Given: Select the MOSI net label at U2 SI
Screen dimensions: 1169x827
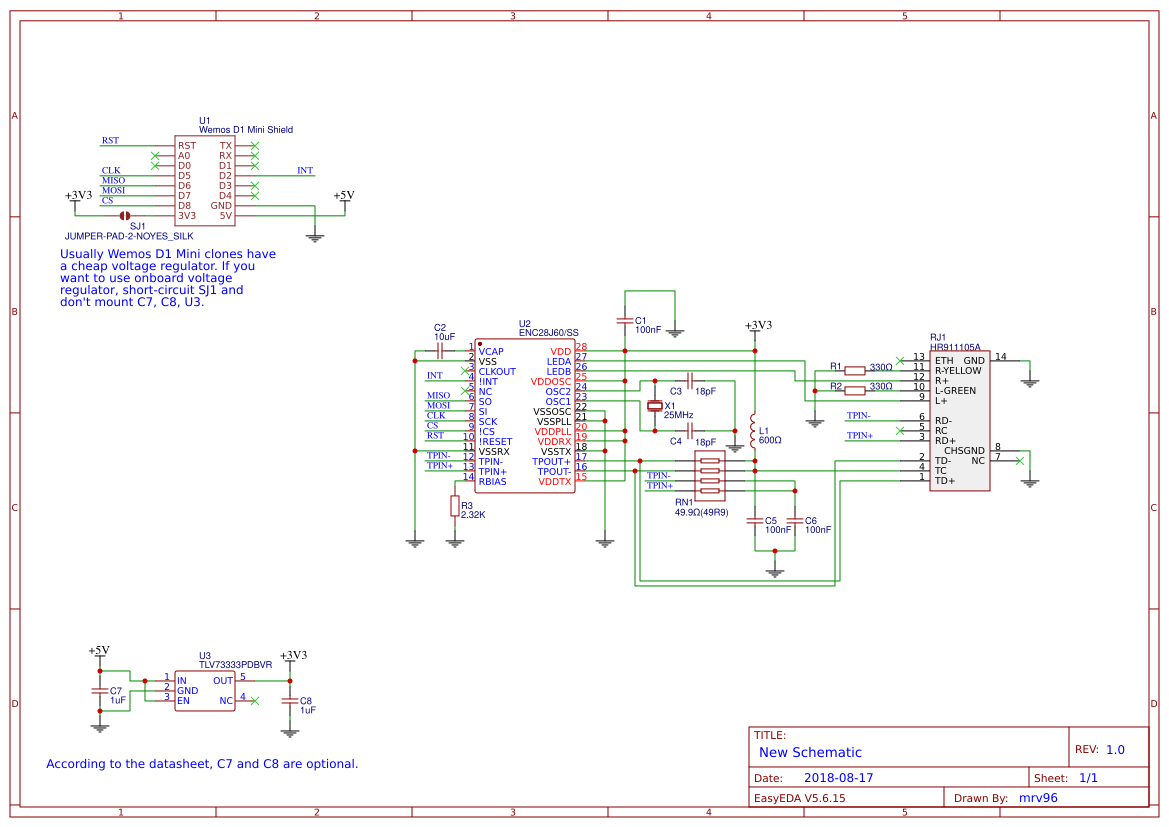Looking at the screenshot, I should tap(438, 406).
